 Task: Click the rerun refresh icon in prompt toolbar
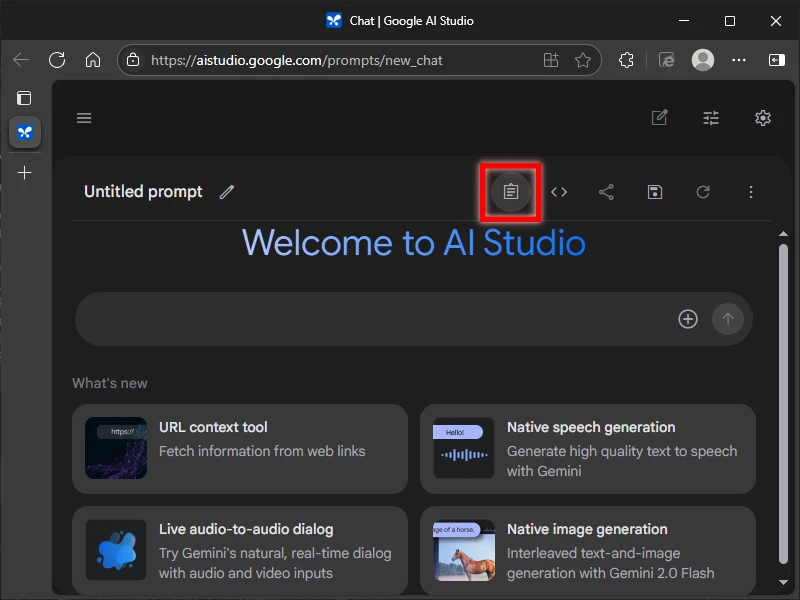tap(703, 192)
